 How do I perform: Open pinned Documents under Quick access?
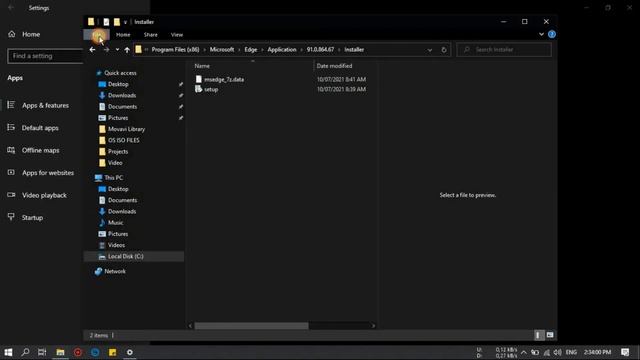tap(122, 107)
